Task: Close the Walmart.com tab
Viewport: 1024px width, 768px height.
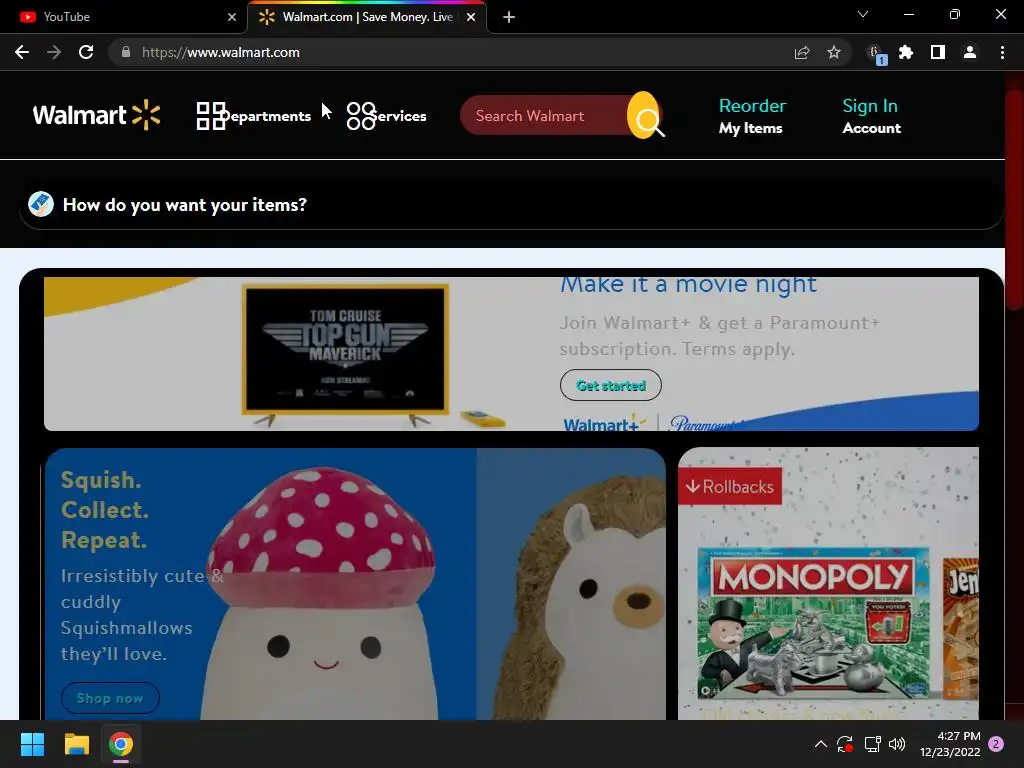Action: pos(471,17)
